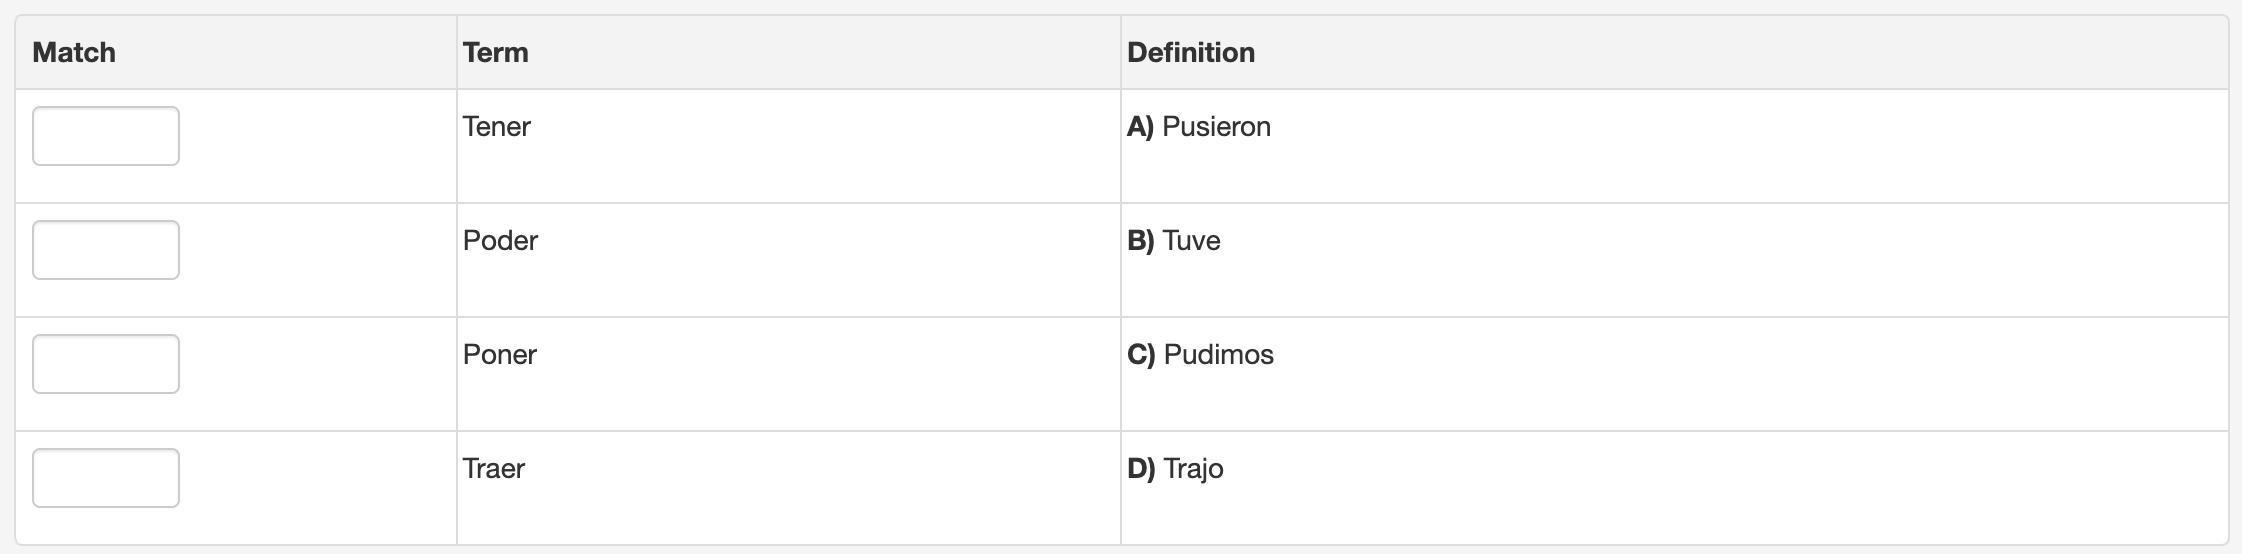The height and width of the screenshot is (554, 2242).
Task: Click the match input box for Traer
Action: pos(106,478)
